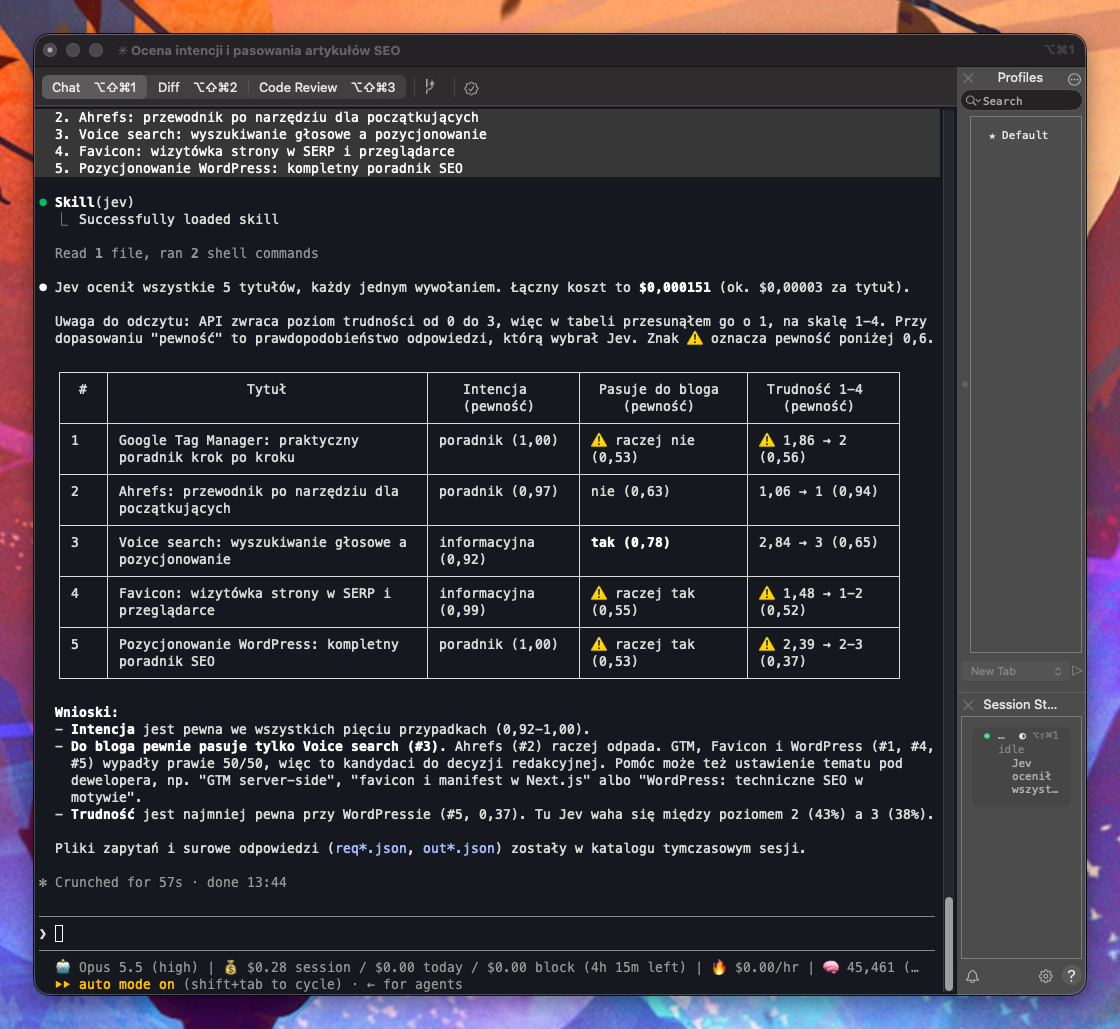This screenshot has height=1029, width=1120.
Task: Switch to the Chat tab
Action: pos(94,87)
